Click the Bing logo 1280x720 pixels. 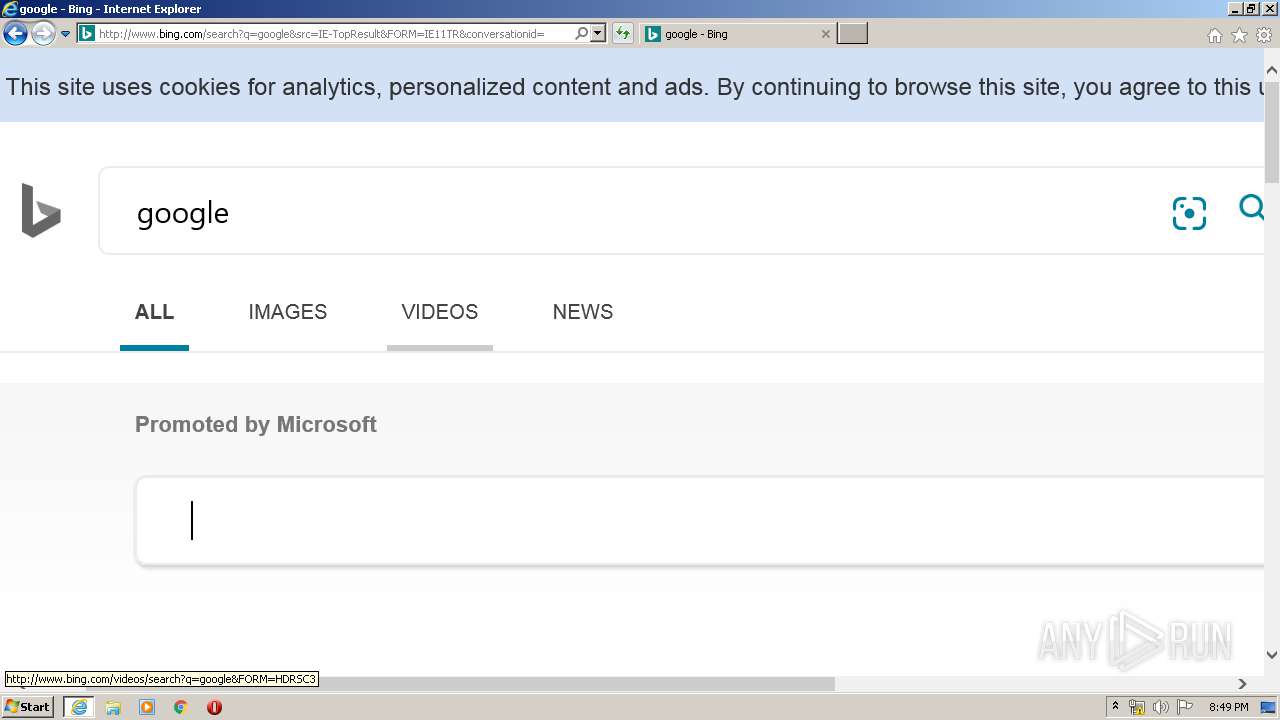(41, 210)
